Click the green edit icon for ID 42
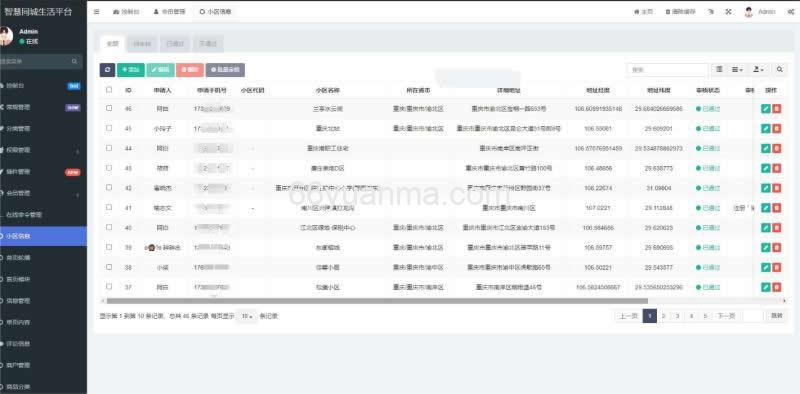Viewport: 800px width, 394px height. point(765,188)
